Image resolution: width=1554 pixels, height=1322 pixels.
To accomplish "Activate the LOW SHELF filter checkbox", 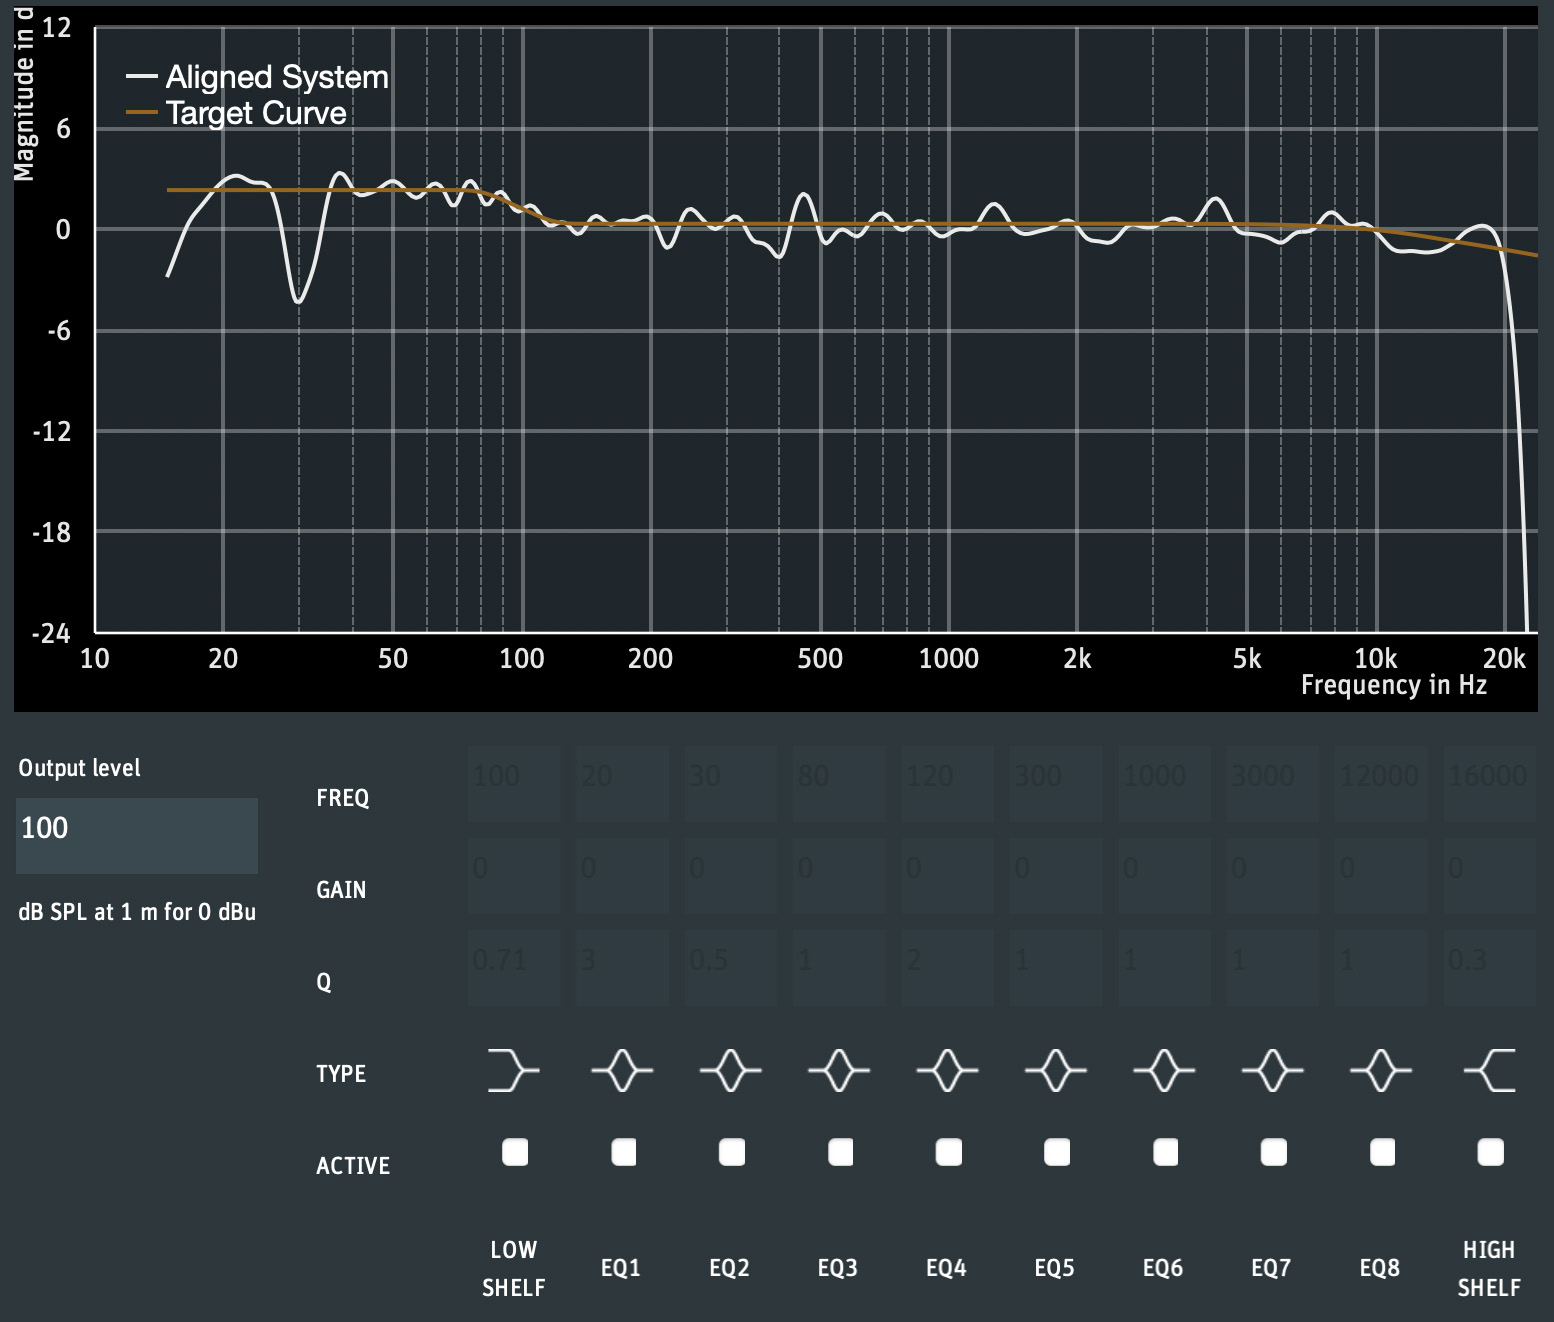I will 515,1152.
